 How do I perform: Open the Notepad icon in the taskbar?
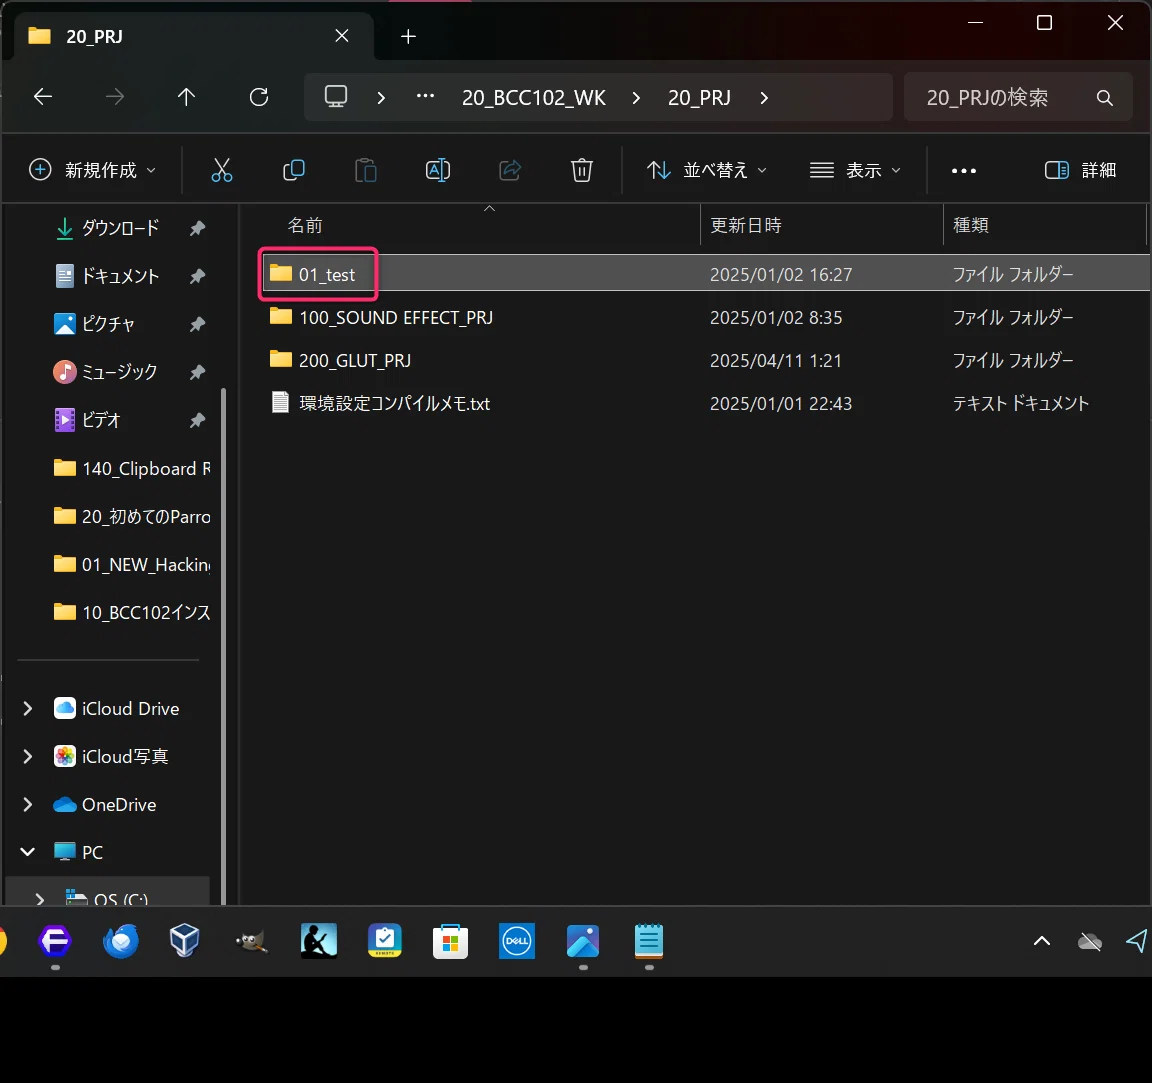pyautogui.click(x=649, y=941)
